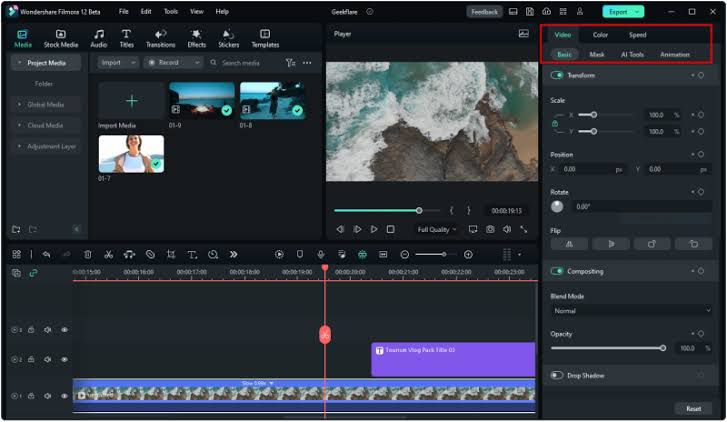
Task: Click the Split scissors tool in timeline toolbar
Action: coord(108,254)
